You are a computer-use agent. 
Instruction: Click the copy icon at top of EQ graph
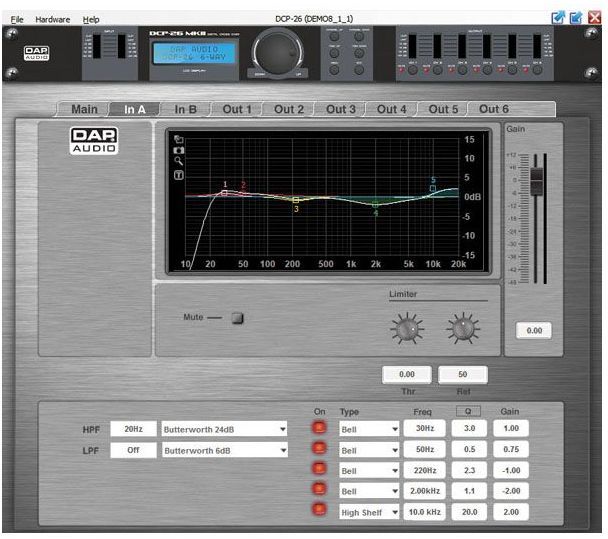click(x=178, y=138)
